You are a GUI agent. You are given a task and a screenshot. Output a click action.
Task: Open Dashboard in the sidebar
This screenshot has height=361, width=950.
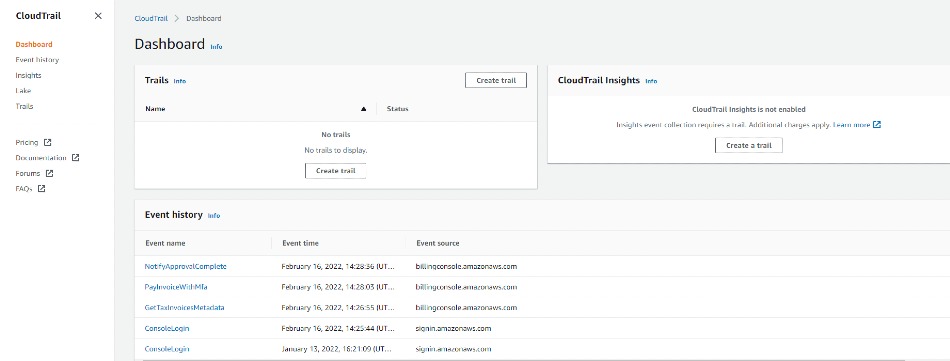[34, 44]
